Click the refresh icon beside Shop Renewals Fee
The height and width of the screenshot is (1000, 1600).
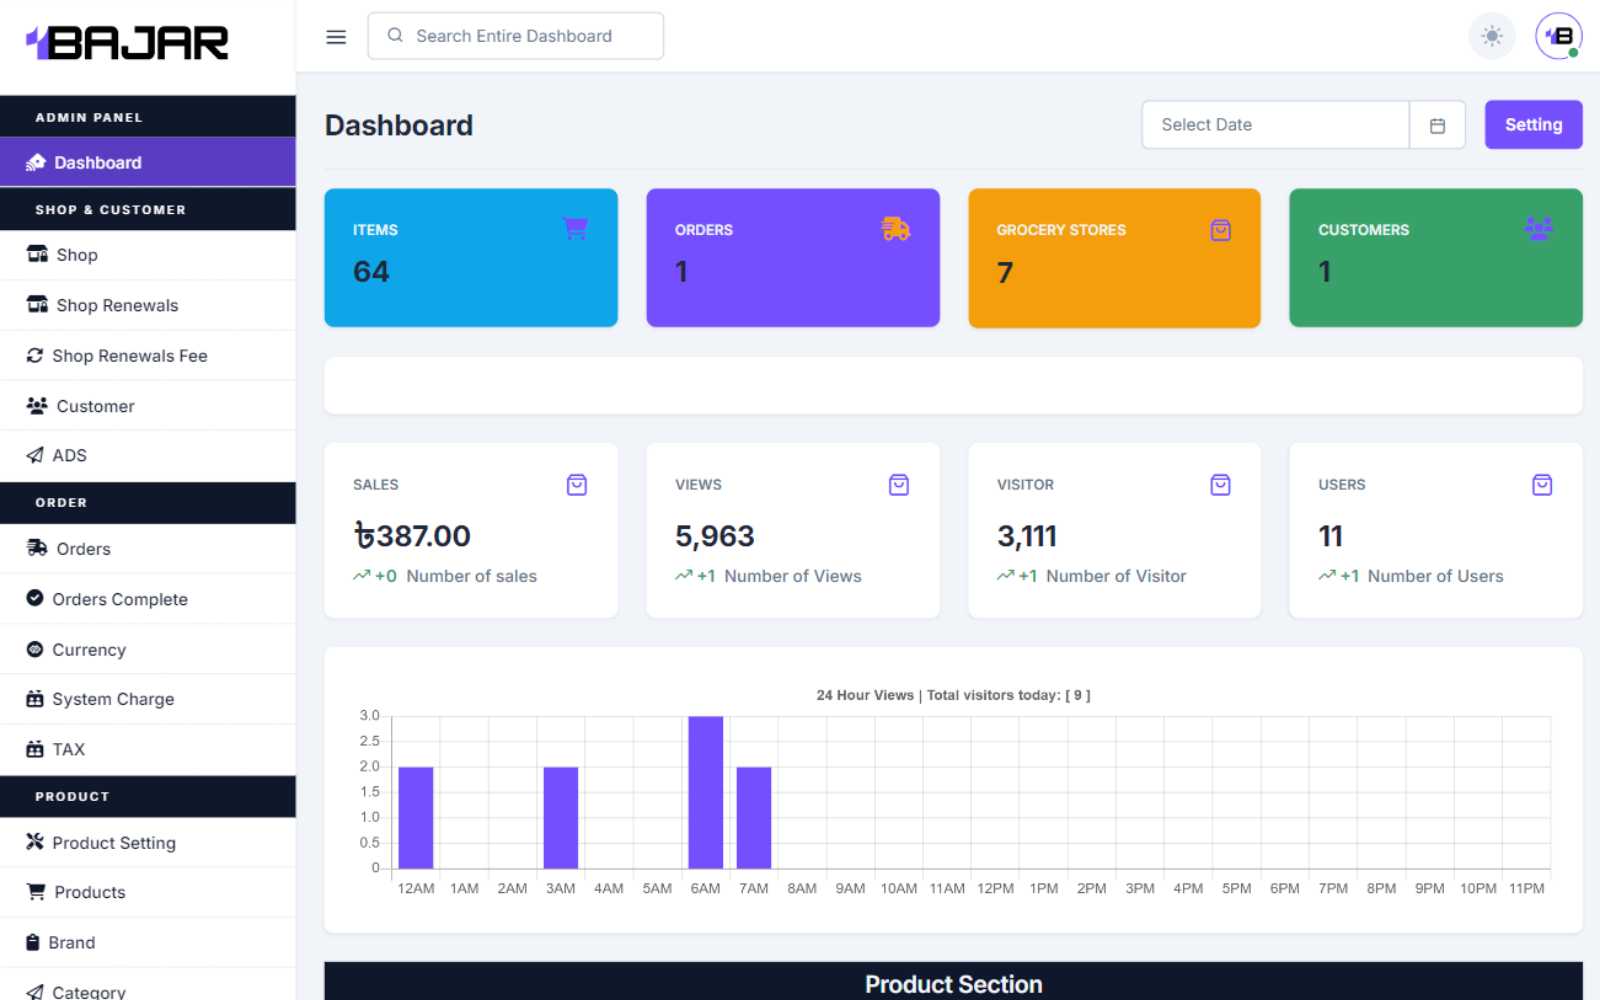click(35, 355)
